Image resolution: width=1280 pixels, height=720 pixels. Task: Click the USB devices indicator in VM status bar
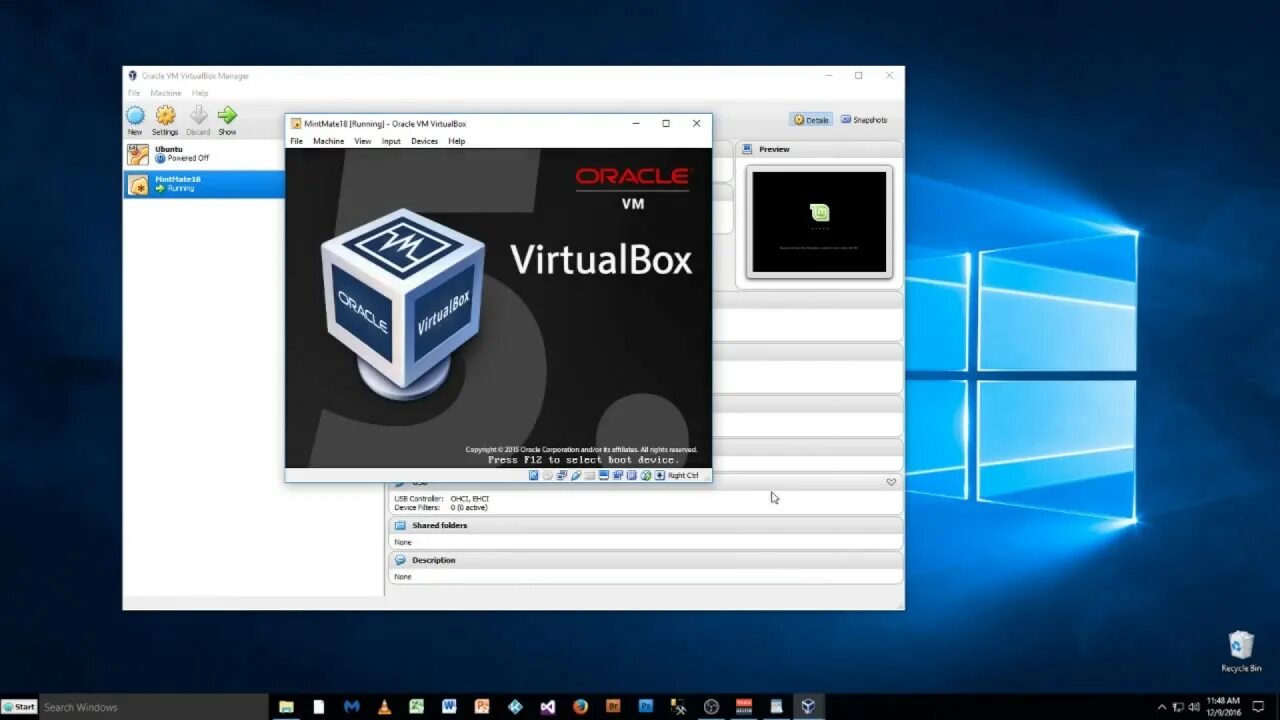pos(575,475)
